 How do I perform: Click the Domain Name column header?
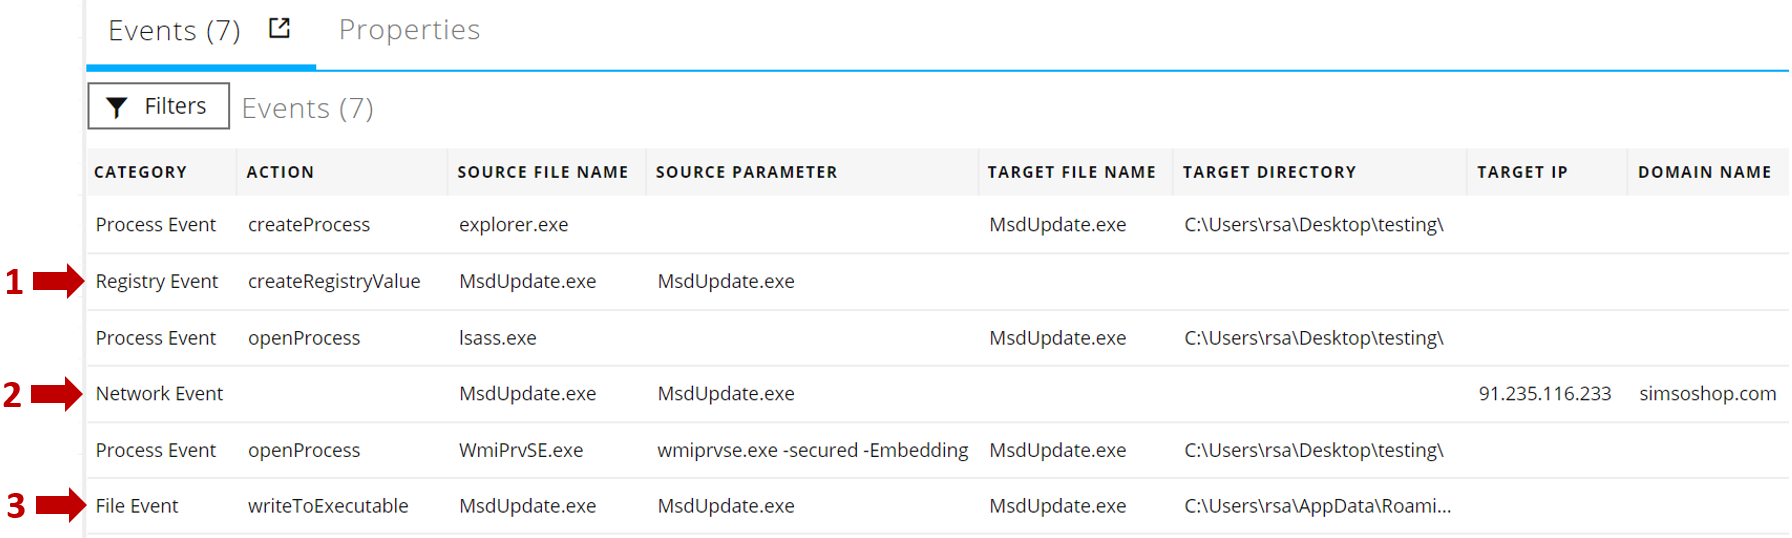1704,172
